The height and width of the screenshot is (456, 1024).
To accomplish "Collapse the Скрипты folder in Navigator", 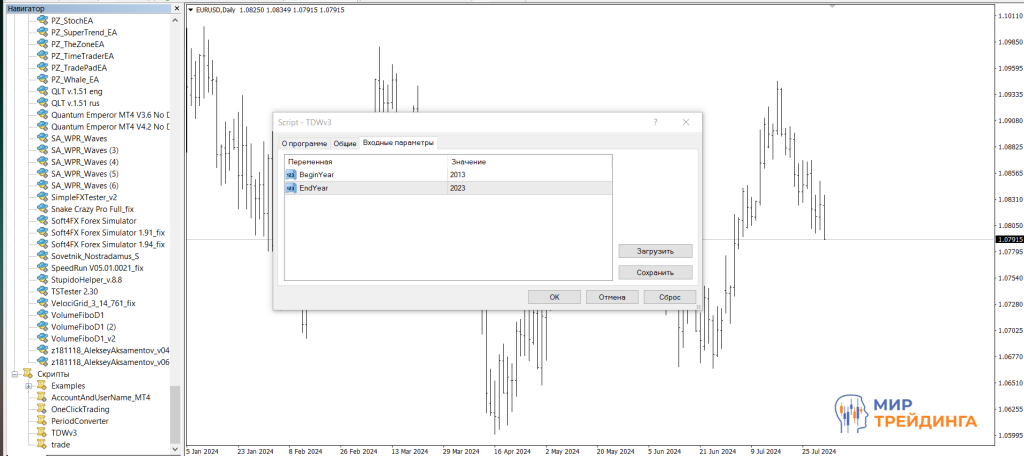I will tap(15, 374).
